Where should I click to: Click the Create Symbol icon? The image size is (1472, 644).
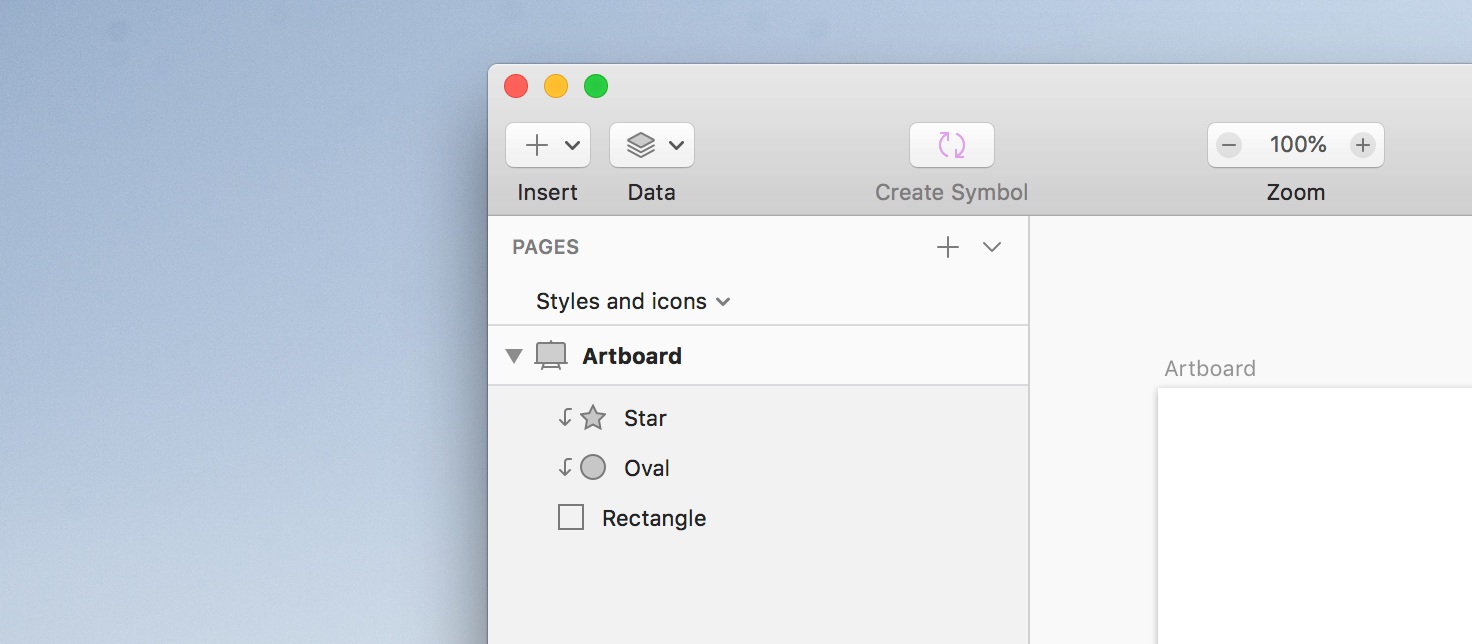tap(951, 145)
